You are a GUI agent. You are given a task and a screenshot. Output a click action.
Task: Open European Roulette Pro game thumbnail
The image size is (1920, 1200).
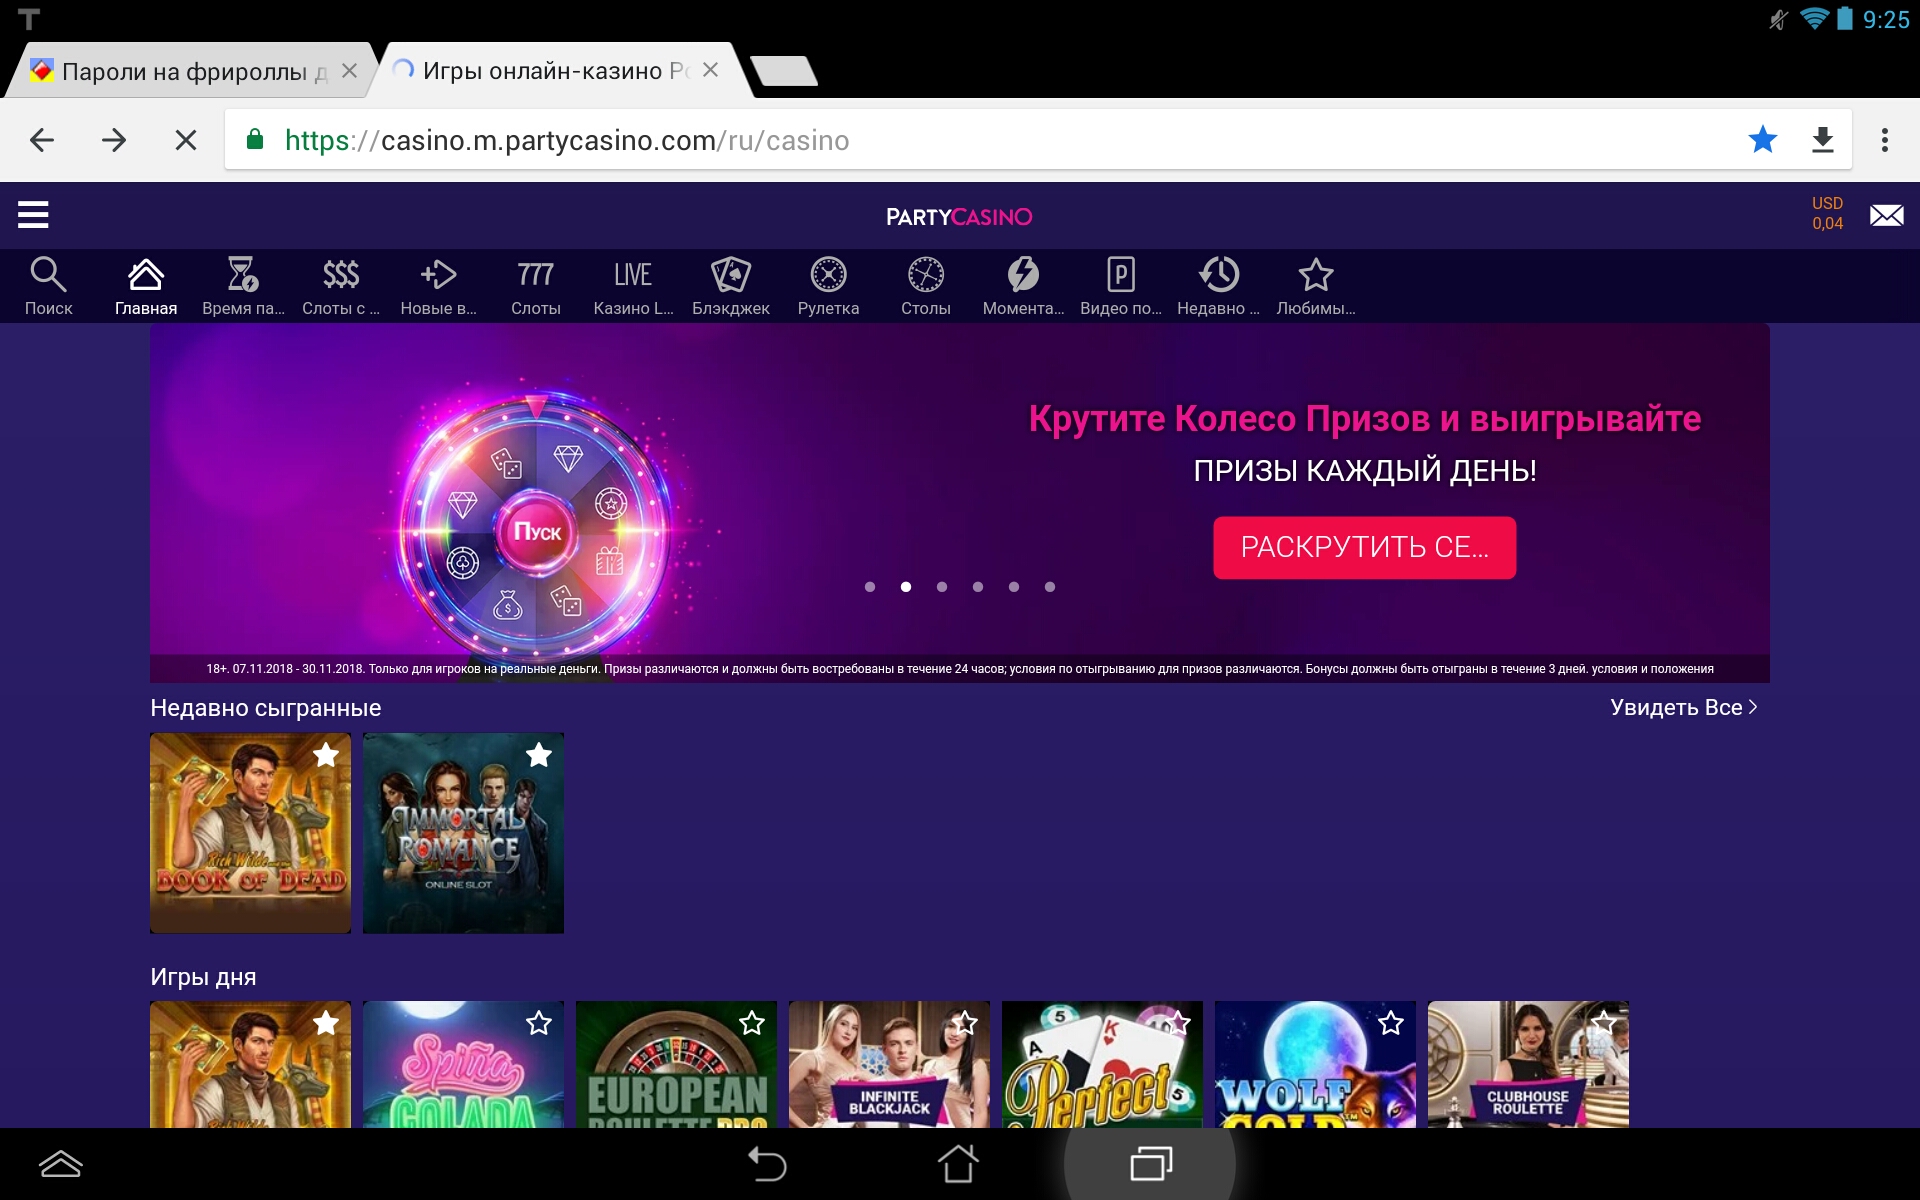click(676, 1065)
